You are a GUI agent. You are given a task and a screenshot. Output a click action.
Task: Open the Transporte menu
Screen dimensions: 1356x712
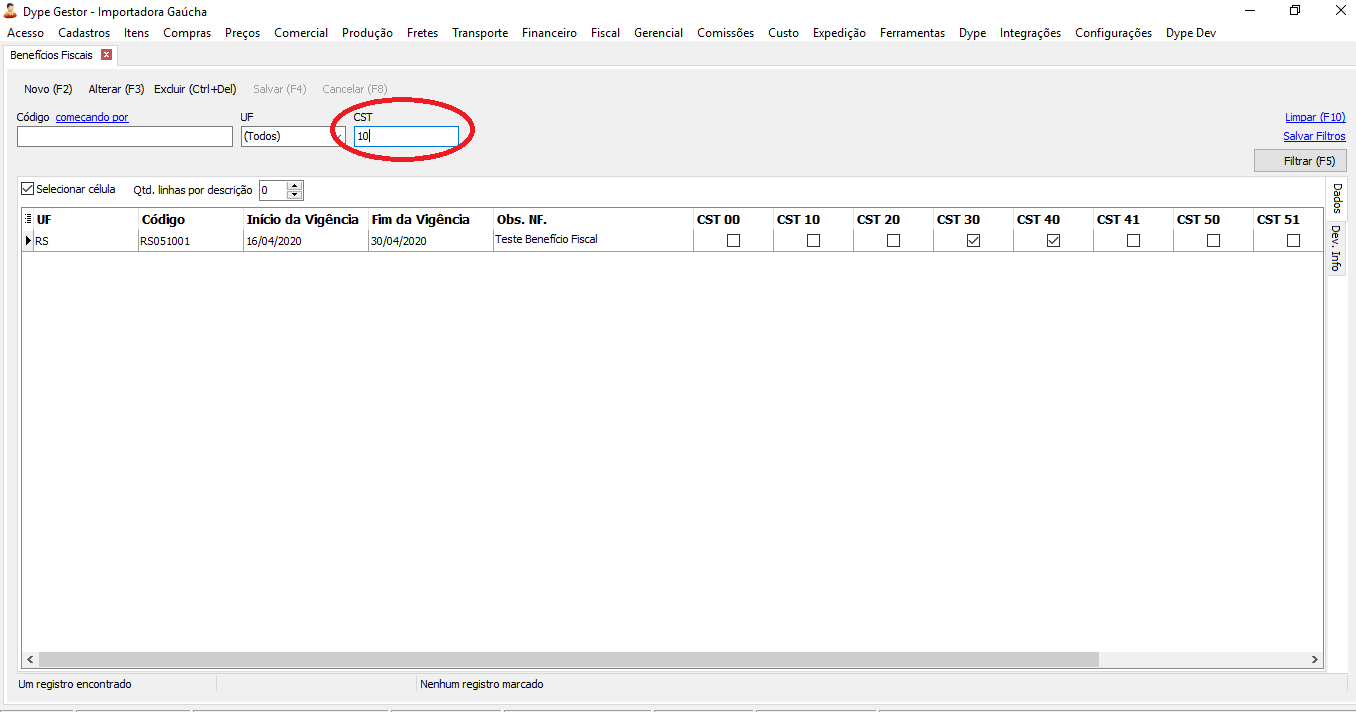(480, 33)
